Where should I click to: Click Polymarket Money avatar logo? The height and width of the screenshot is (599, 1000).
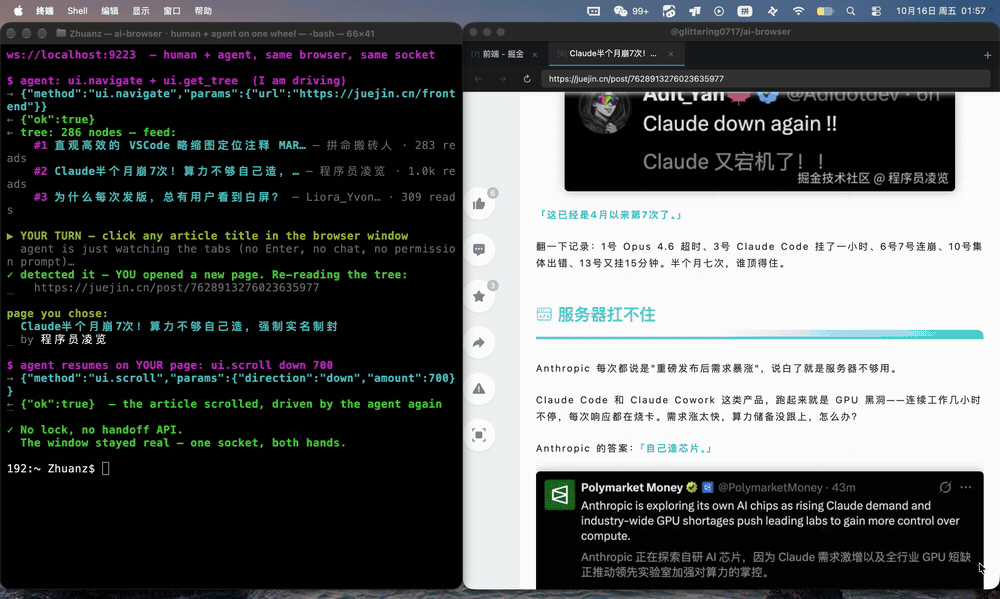coord(559,494)
